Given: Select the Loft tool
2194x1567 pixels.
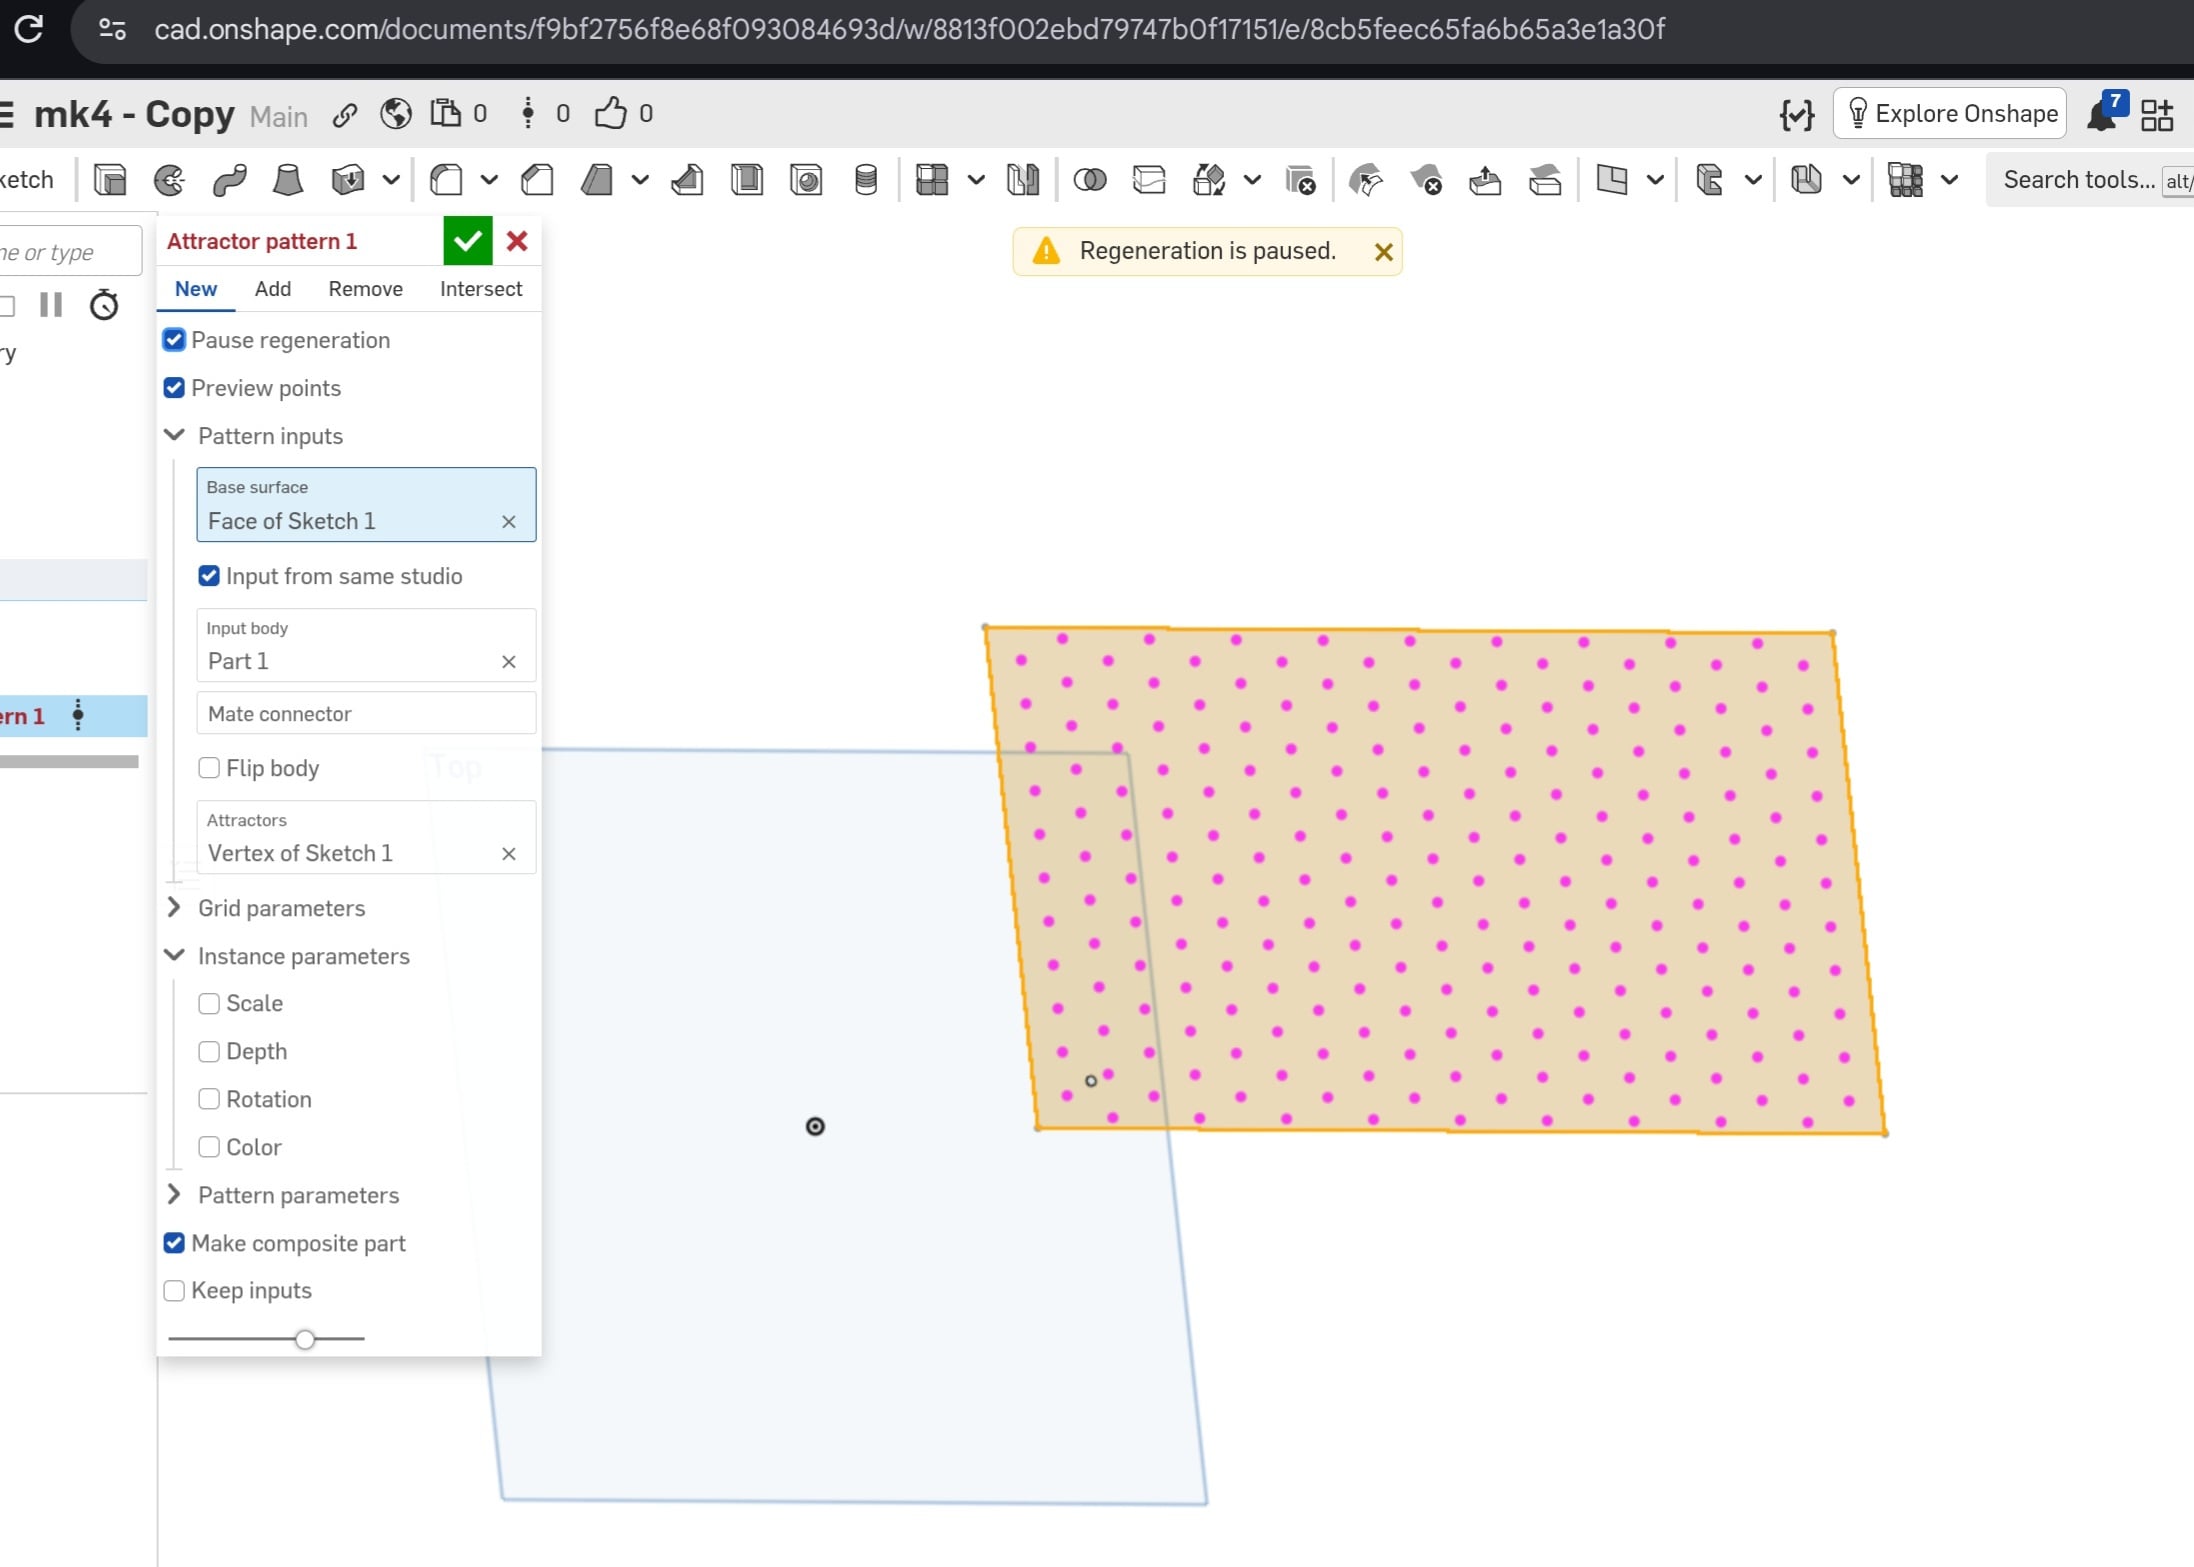Looking at the screenshot, I should 288,180.
